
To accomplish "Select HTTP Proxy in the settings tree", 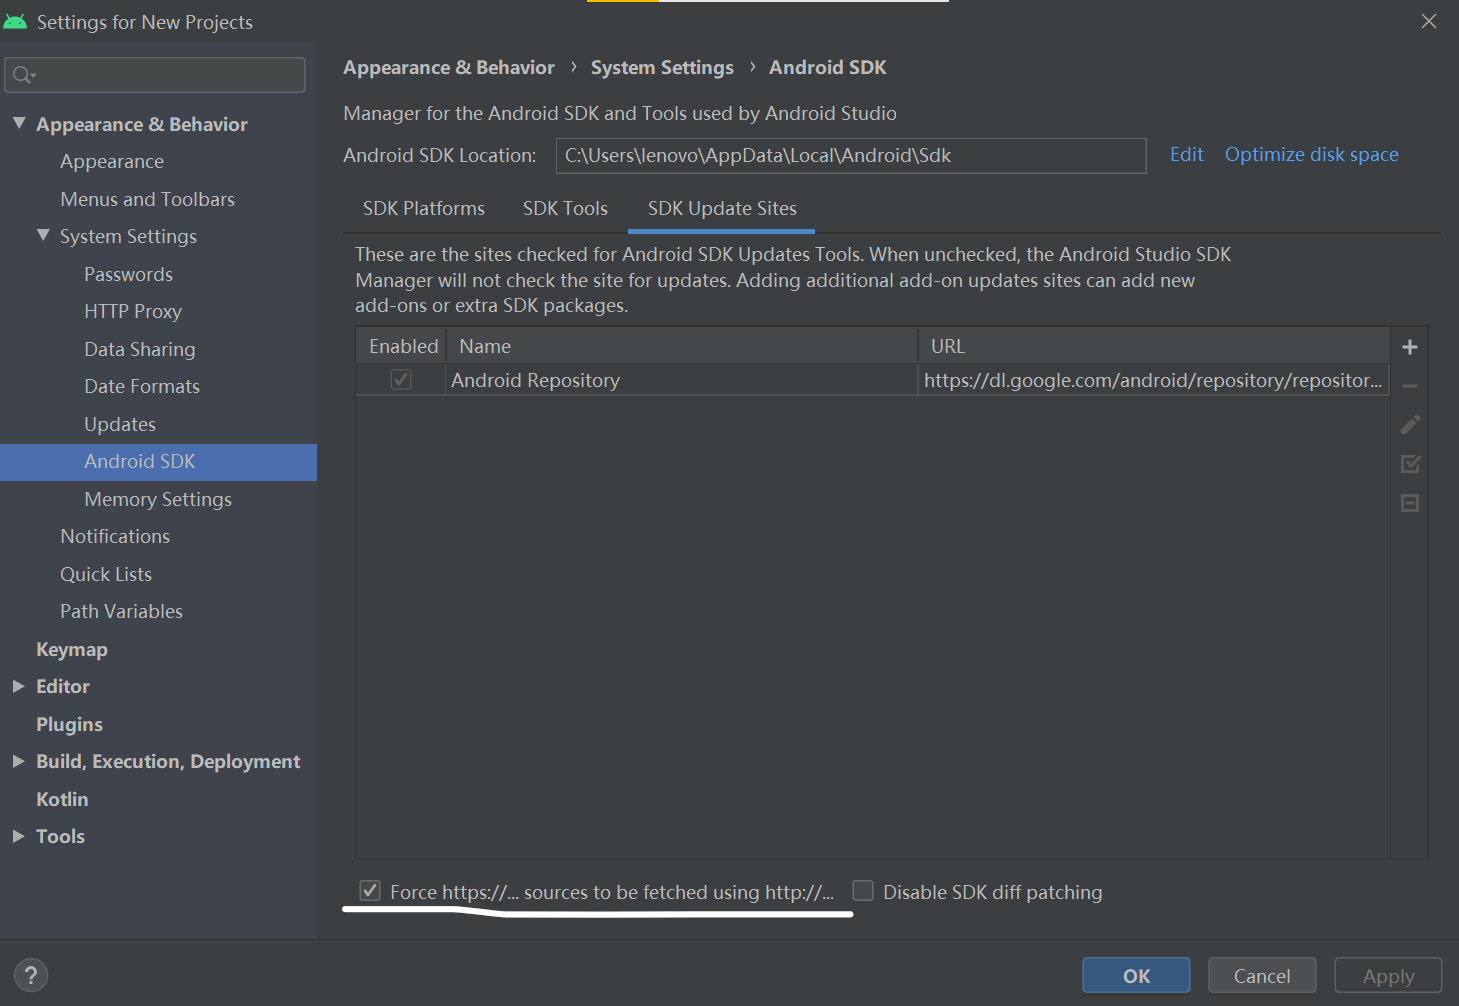I will [x=133, y=311].
